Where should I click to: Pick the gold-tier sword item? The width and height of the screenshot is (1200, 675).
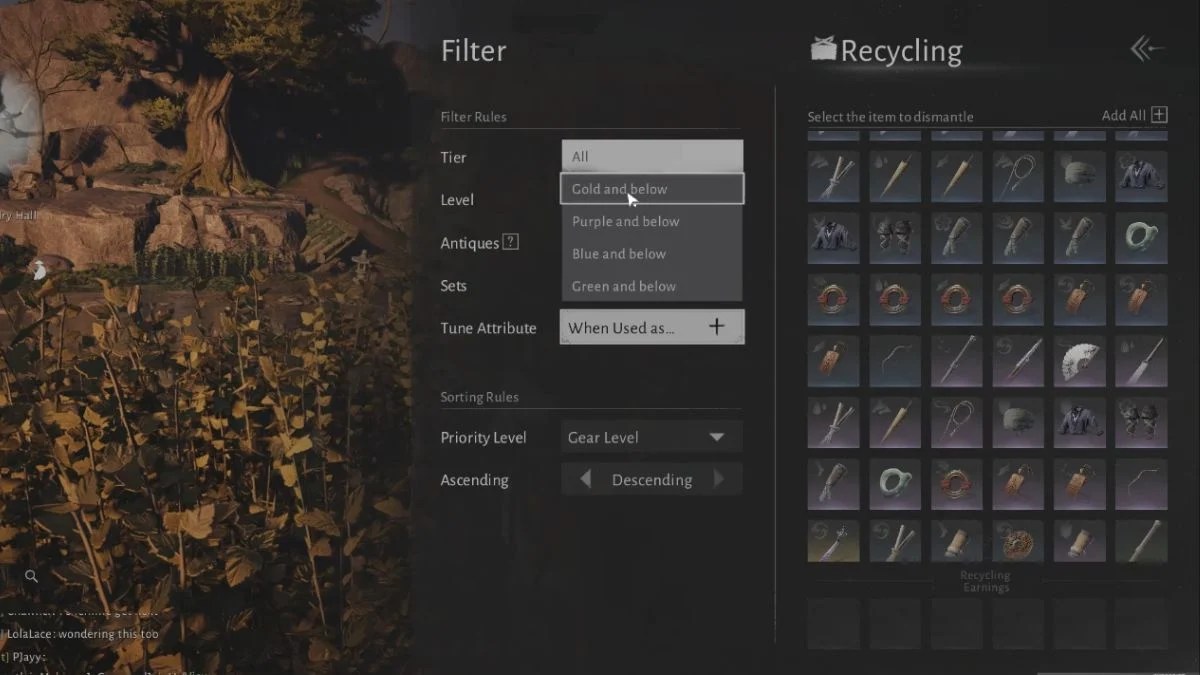pos(833,541)
